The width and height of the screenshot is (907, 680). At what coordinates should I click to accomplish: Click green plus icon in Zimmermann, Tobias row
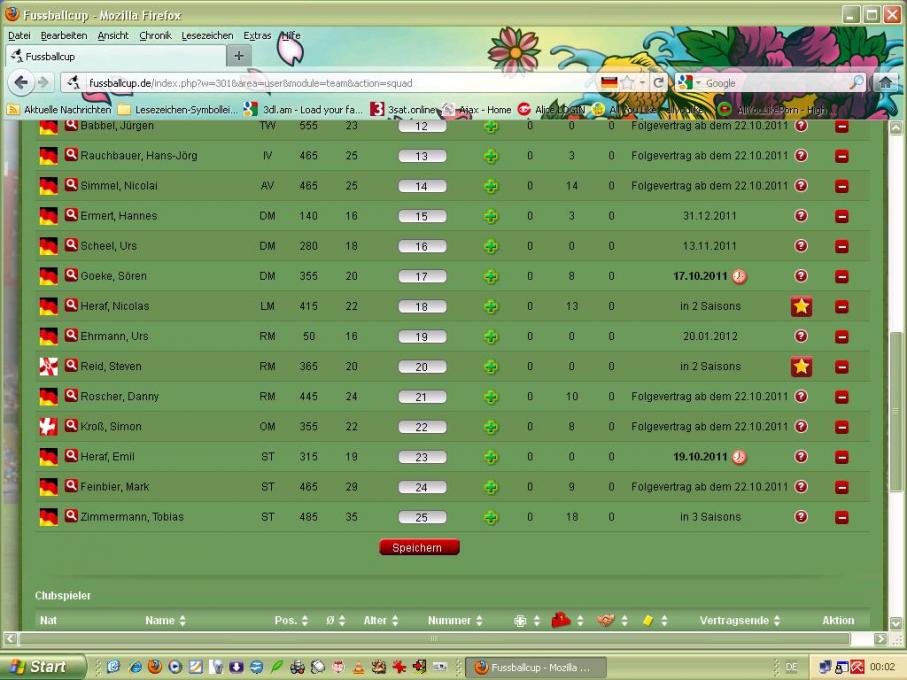point(490,517)
